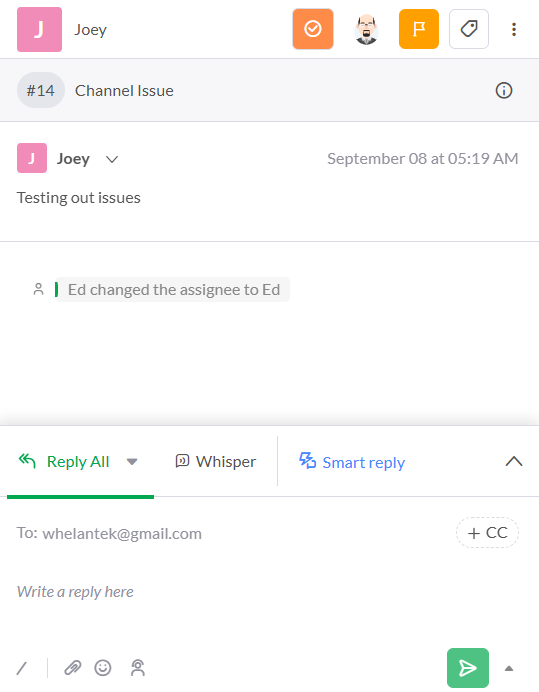This screenshot has height=692, width=539.
Task: Open send options arrow beside send button
Action: (x=509, y=668)
